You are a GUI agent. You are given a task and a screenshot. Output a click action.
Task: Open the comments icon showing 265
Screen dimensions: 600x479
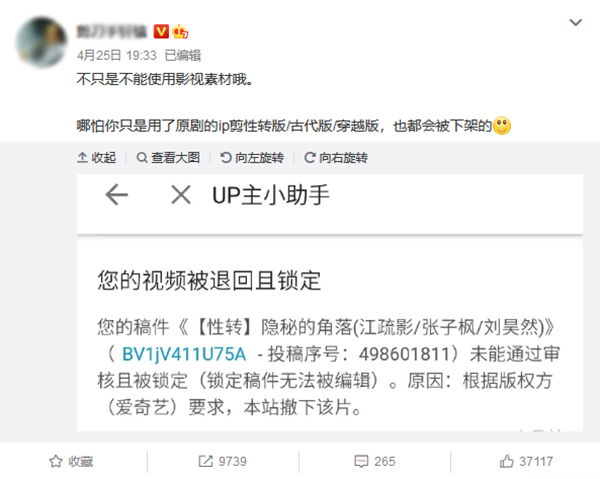(375, 461)
